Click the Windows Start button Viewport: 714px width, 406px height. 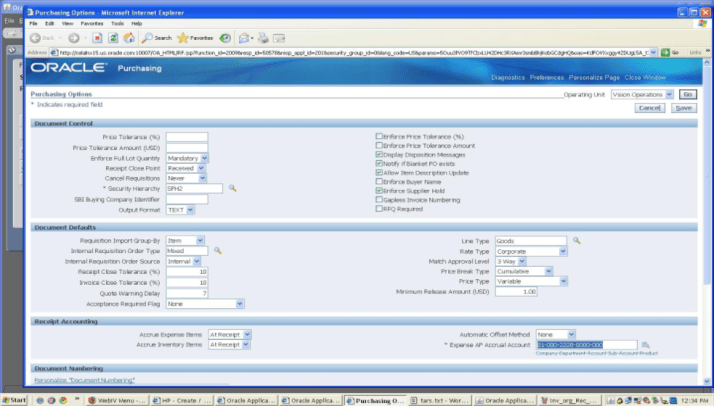16,399
